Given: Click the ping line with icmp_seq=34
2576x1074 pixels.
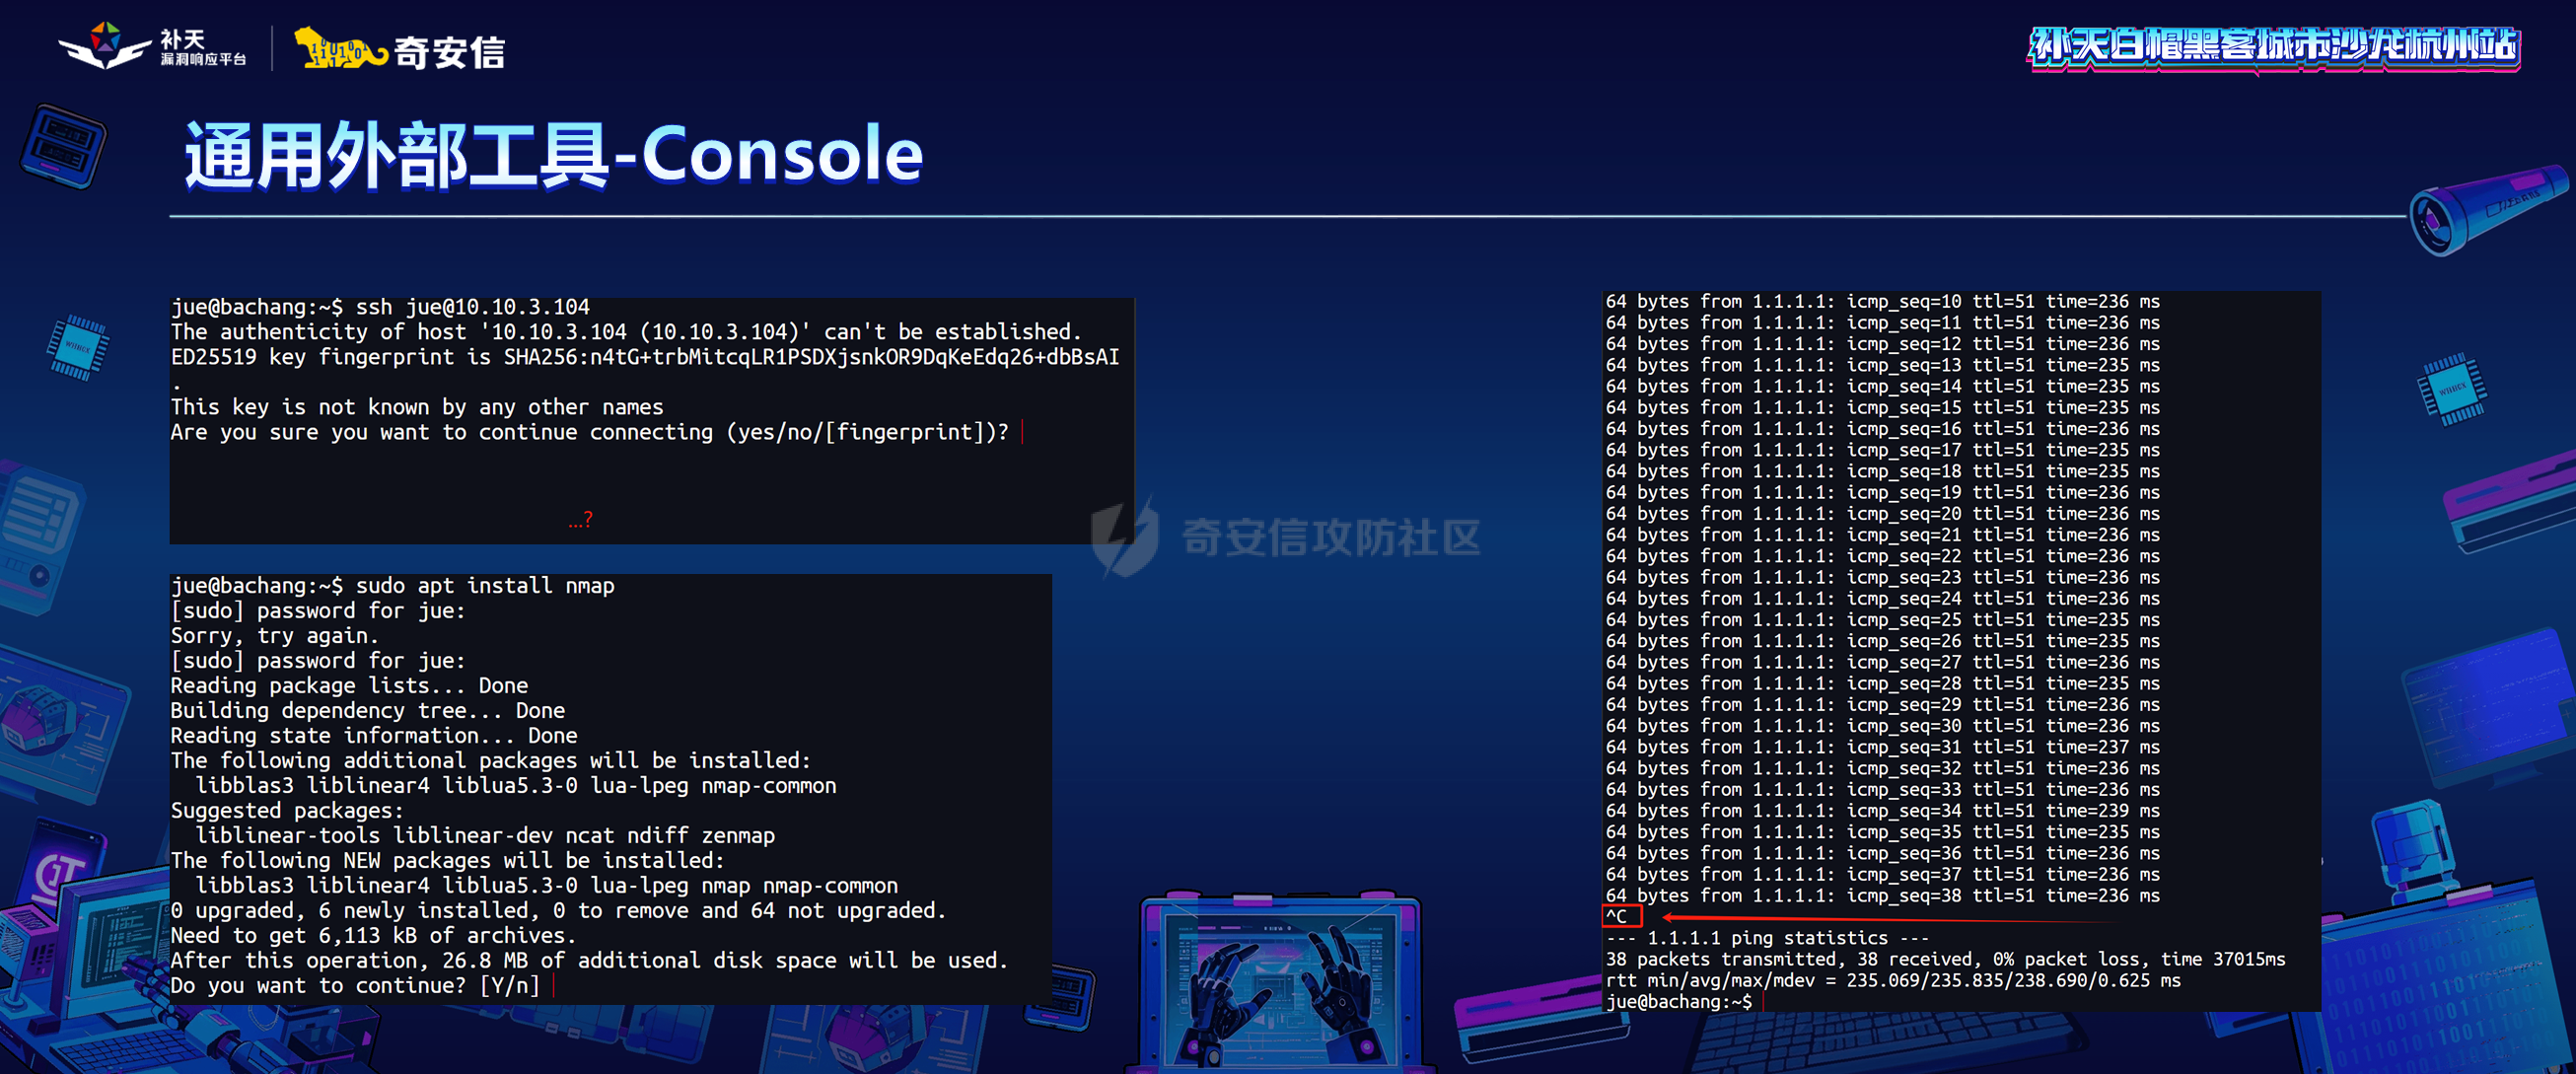Looking at the screenshot, I should [x=1883, y=811].
